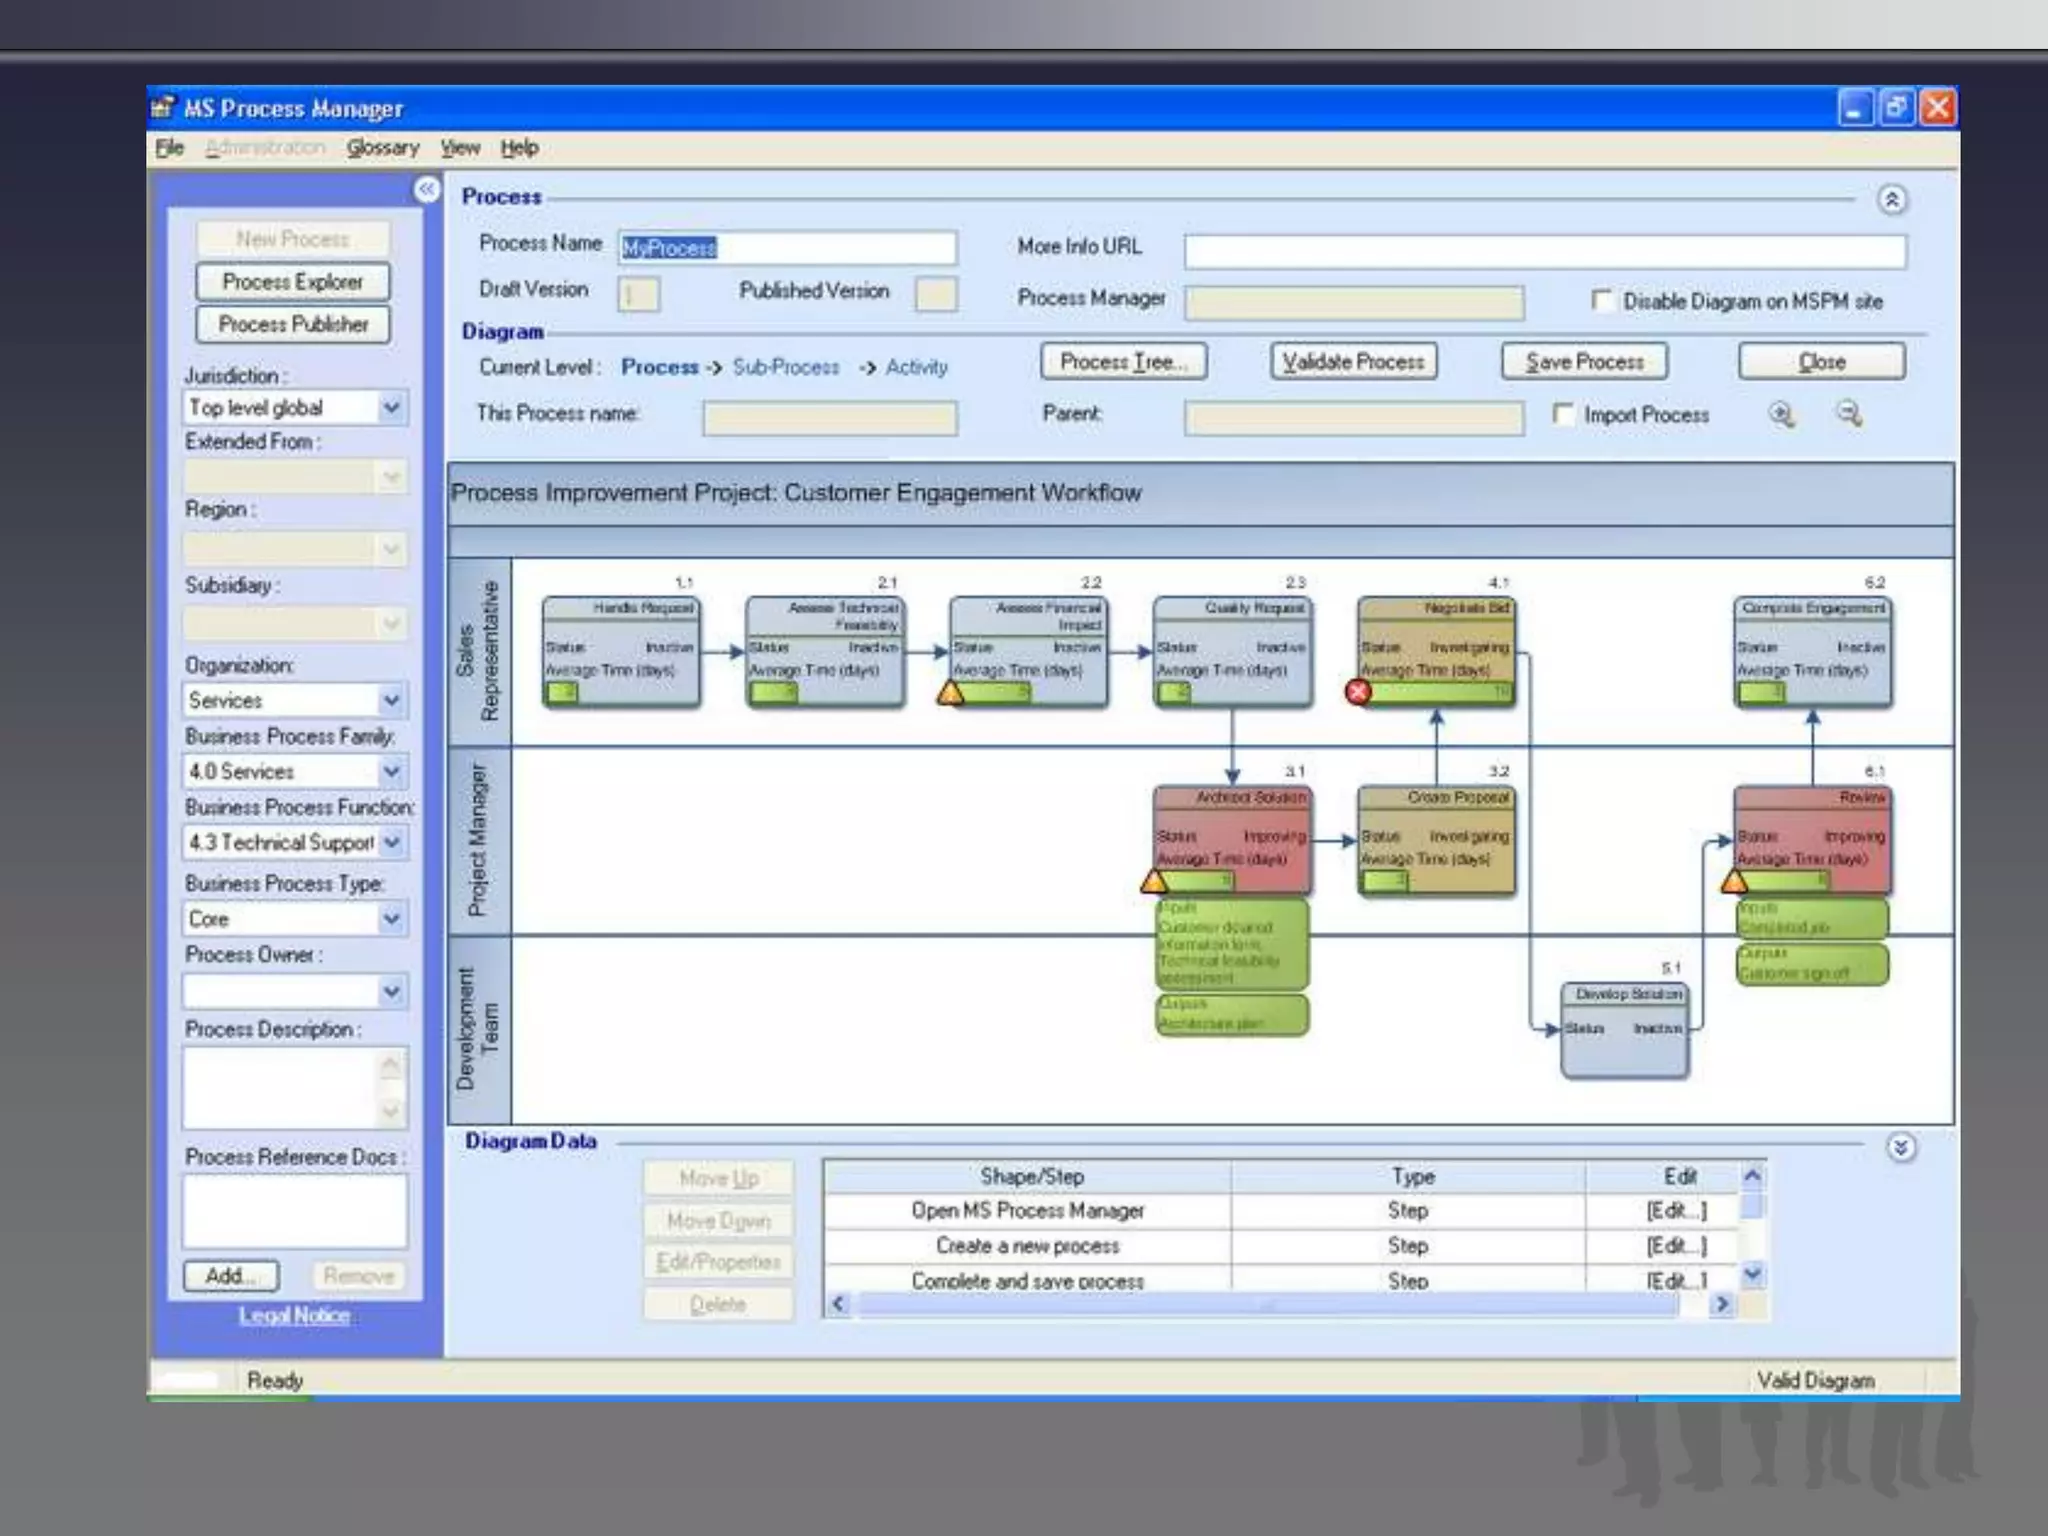Open the Legal Notice link
The width and height of the screenshot is (2048, 1536).
pos(294,1316)
